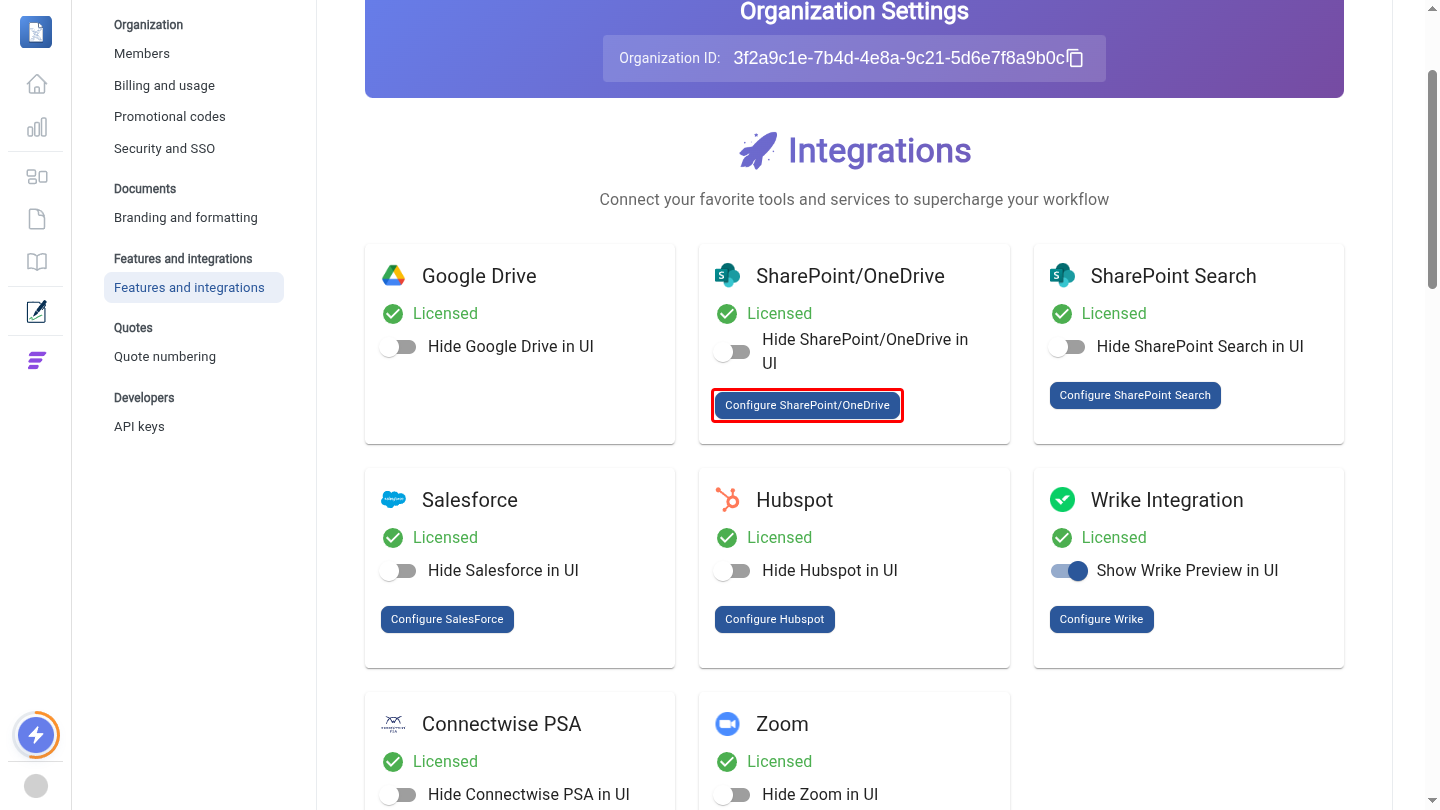The height and width of the screenshot is (810, 1440).
Task: Click Configure SharePoint/OneDrive button
Action: pos(807,405)
